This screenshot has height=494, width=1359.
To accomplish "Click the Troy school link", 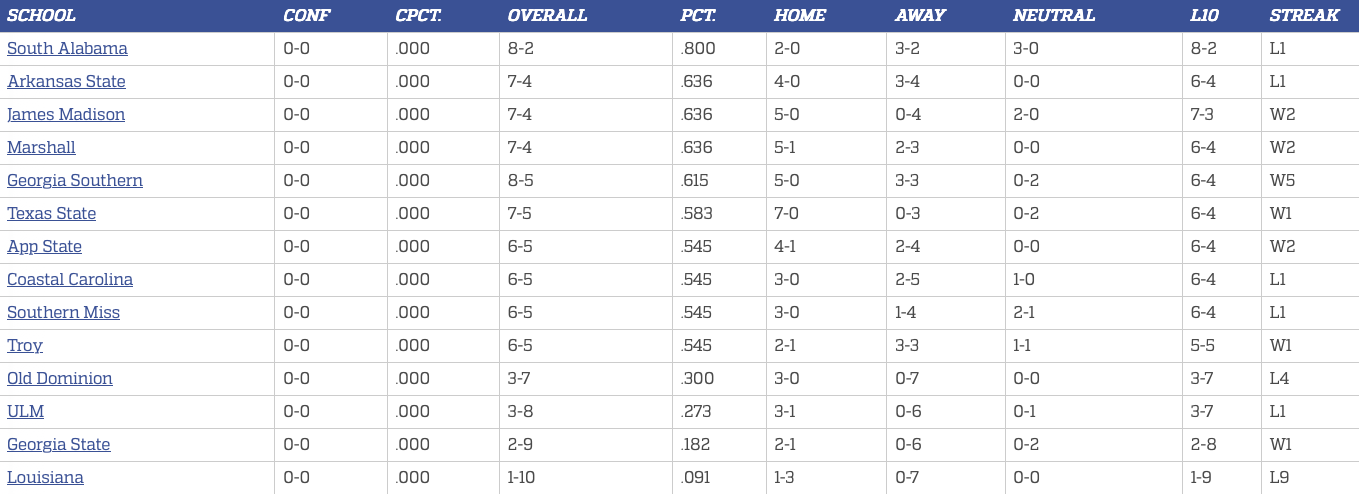I will click(25, 346).
